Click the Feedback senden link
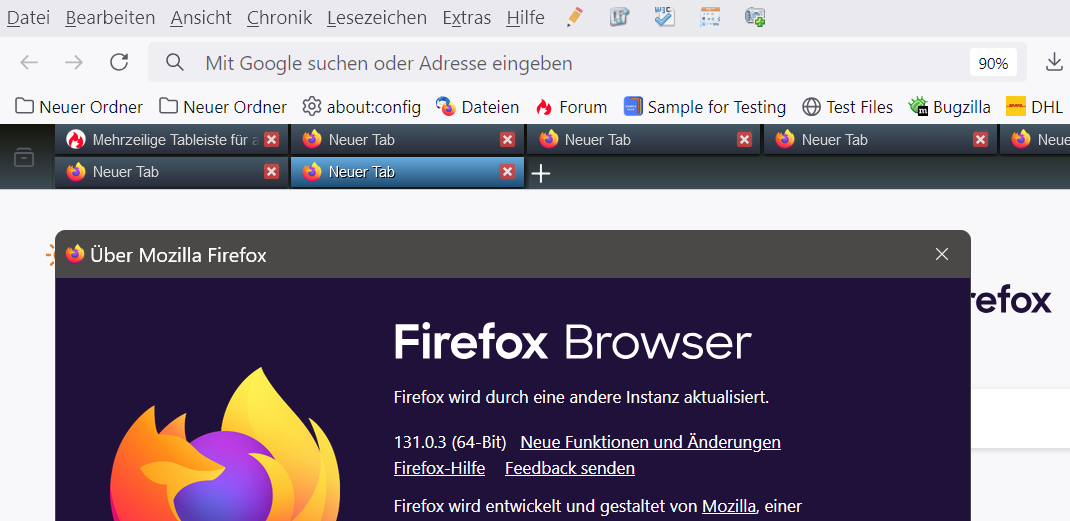Screen dimensions: 1070x521 pos(570,468)
